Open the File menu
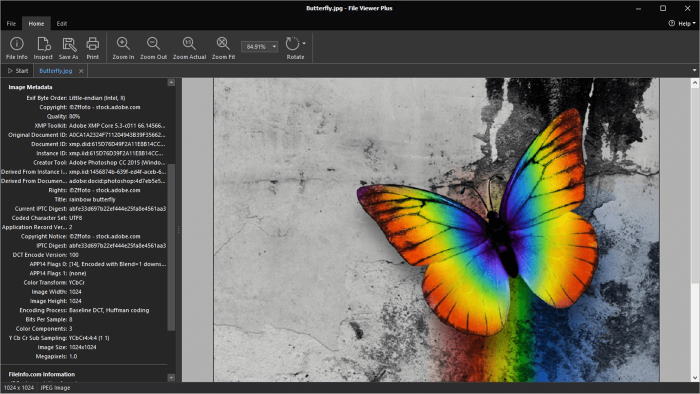The height and width of the screenshot is (394, 700). click(11, 24)
